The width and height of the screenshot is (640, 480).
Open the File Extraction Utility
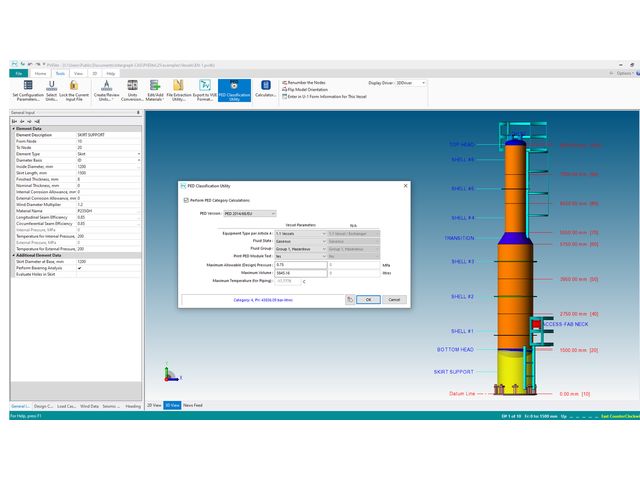tap(179, 91)
